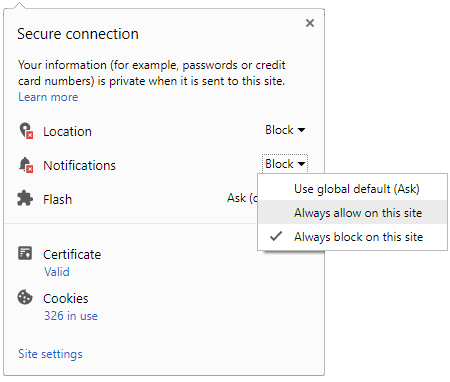Open the Learn more link
Screen dimensions: 450x382
click(x=48, y=97)
